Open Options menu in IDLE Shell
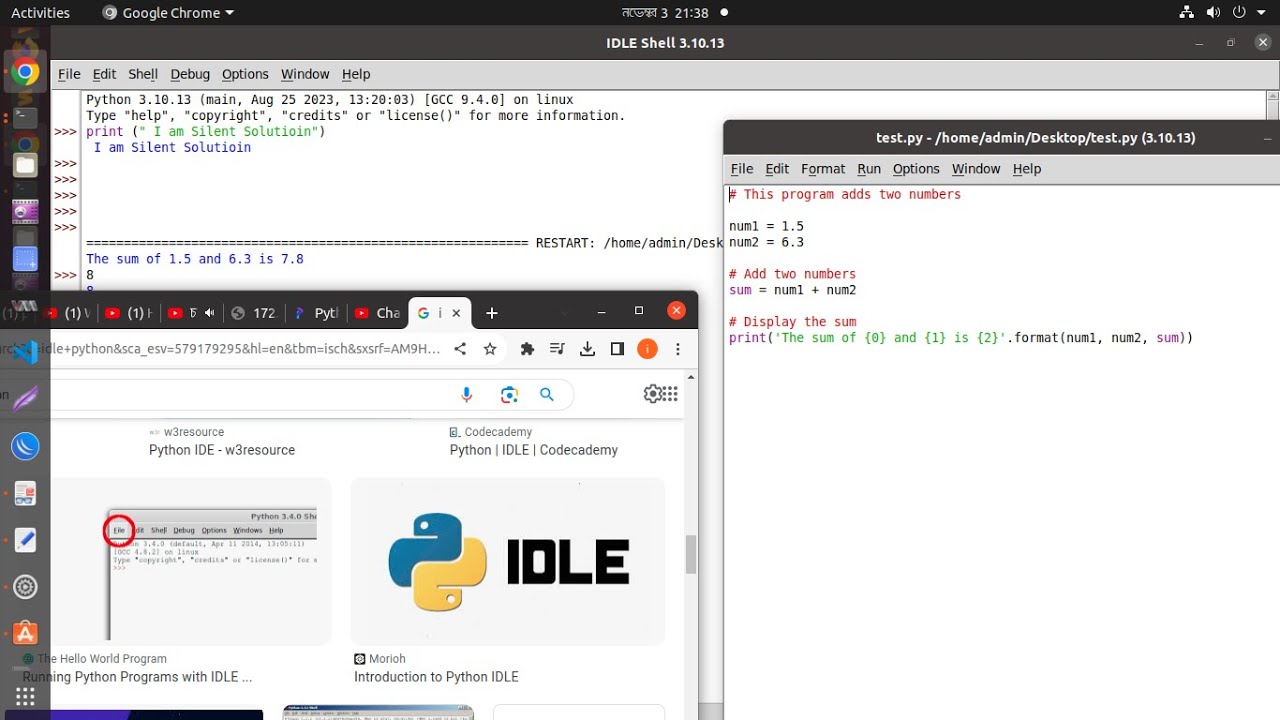The height and width of the screenshot is (720, 1280). tap(245, 74)
